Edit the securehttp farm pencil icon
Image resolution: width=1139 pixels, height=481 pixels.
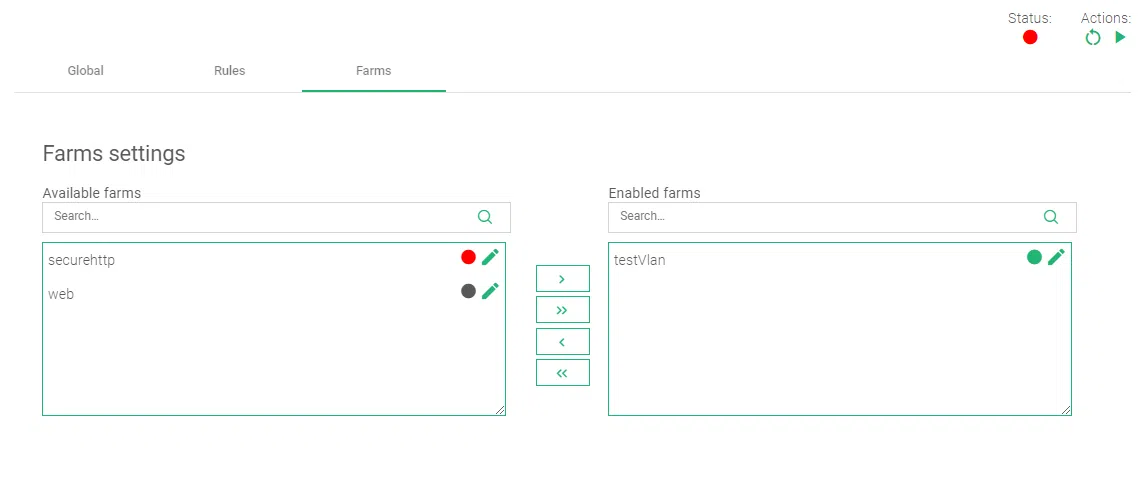pos(490,257)
